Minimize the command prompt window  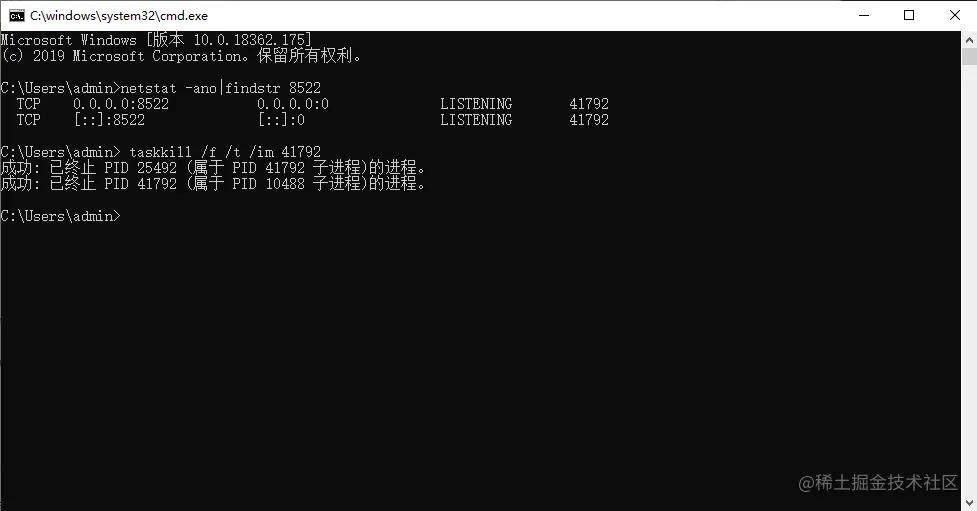pos(864,16)
